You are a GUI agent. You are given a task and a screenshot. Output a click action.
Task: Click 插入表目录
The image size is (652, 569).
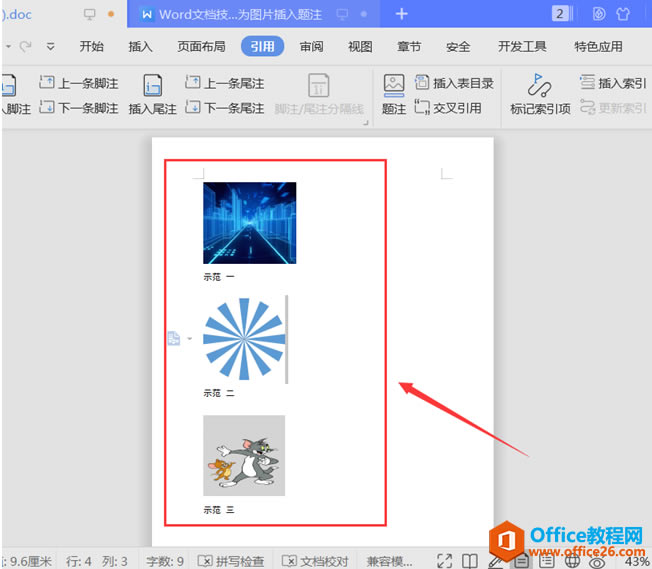point(454,83)
